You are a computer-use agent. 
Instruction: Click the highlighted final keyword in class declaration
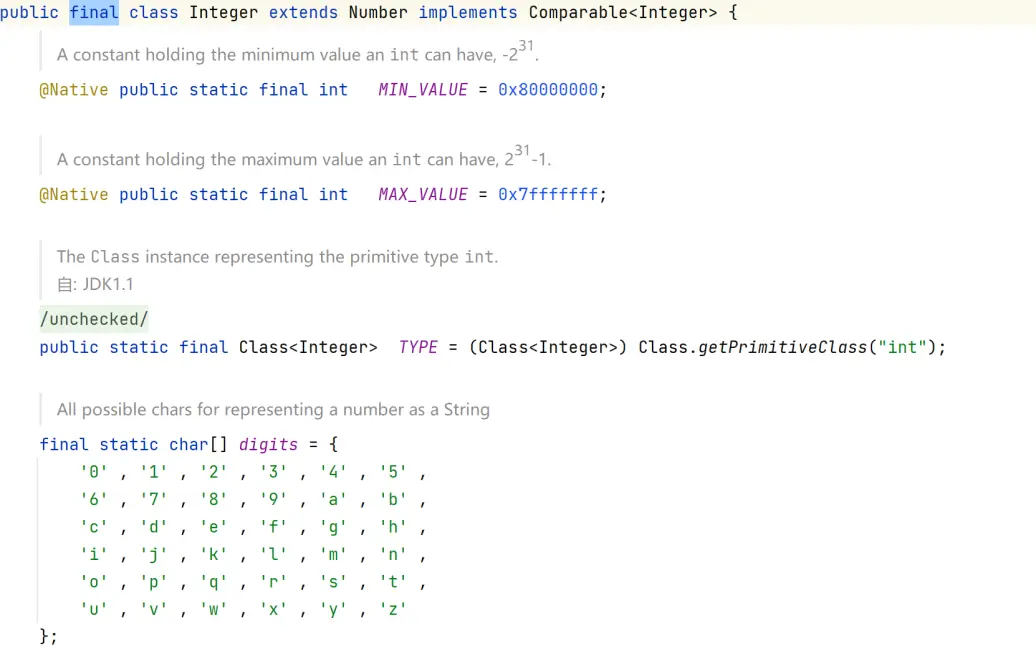[x=94, y=13]
